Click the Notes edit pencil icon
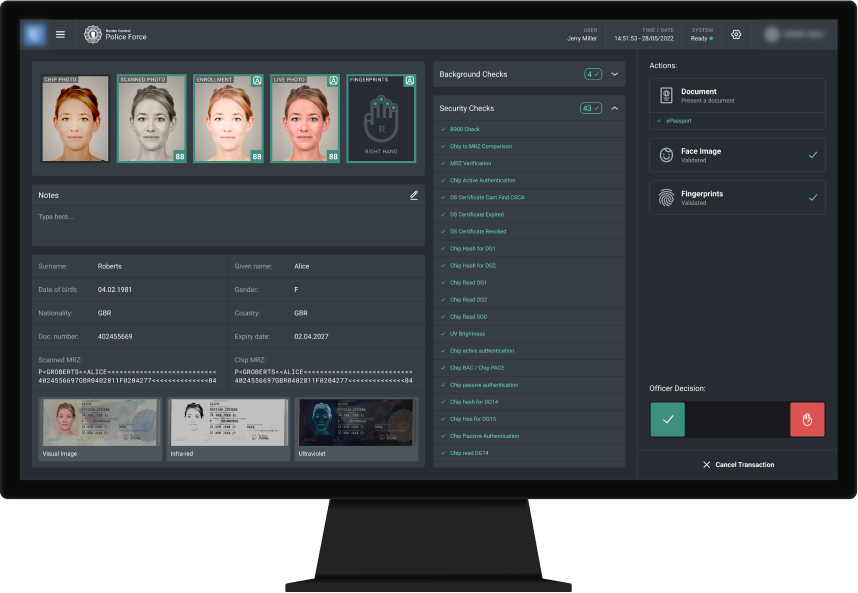The image size is (858, 593). [x=414, y=195]
